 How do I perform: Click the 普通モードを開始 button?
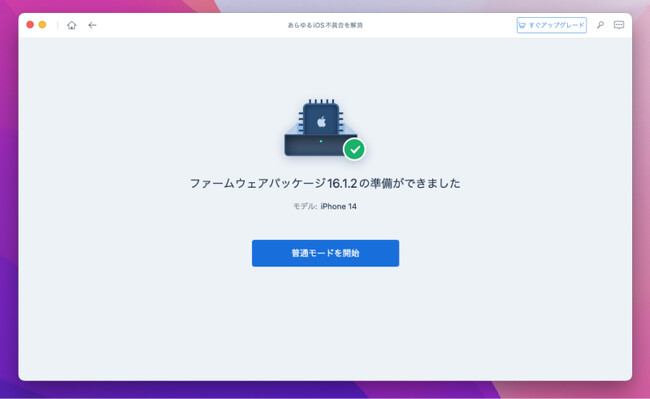[325, 253]
